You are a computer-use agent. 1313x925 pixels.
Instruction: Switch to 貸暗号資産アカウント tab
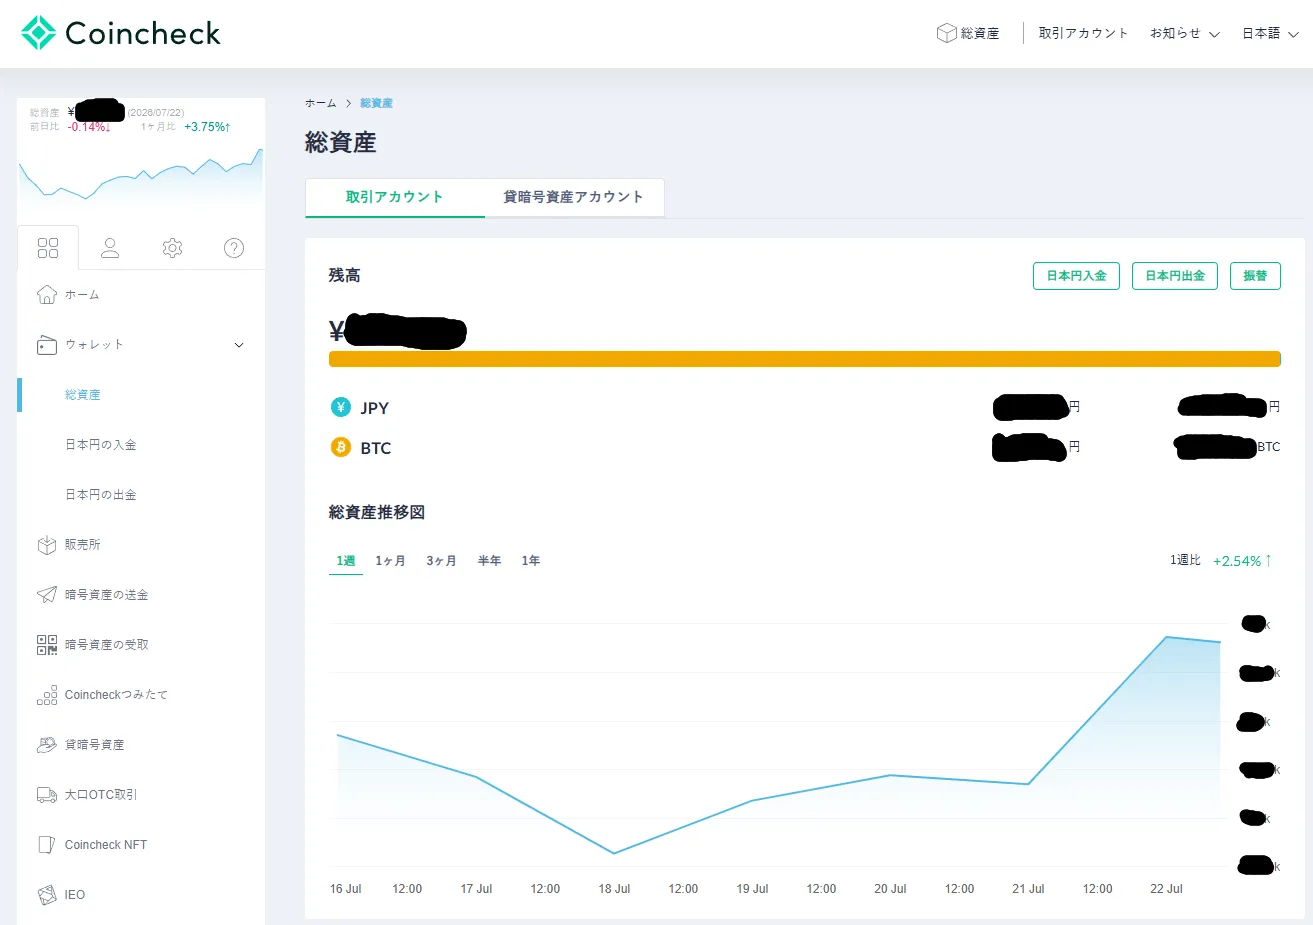[x=573, y=197]
